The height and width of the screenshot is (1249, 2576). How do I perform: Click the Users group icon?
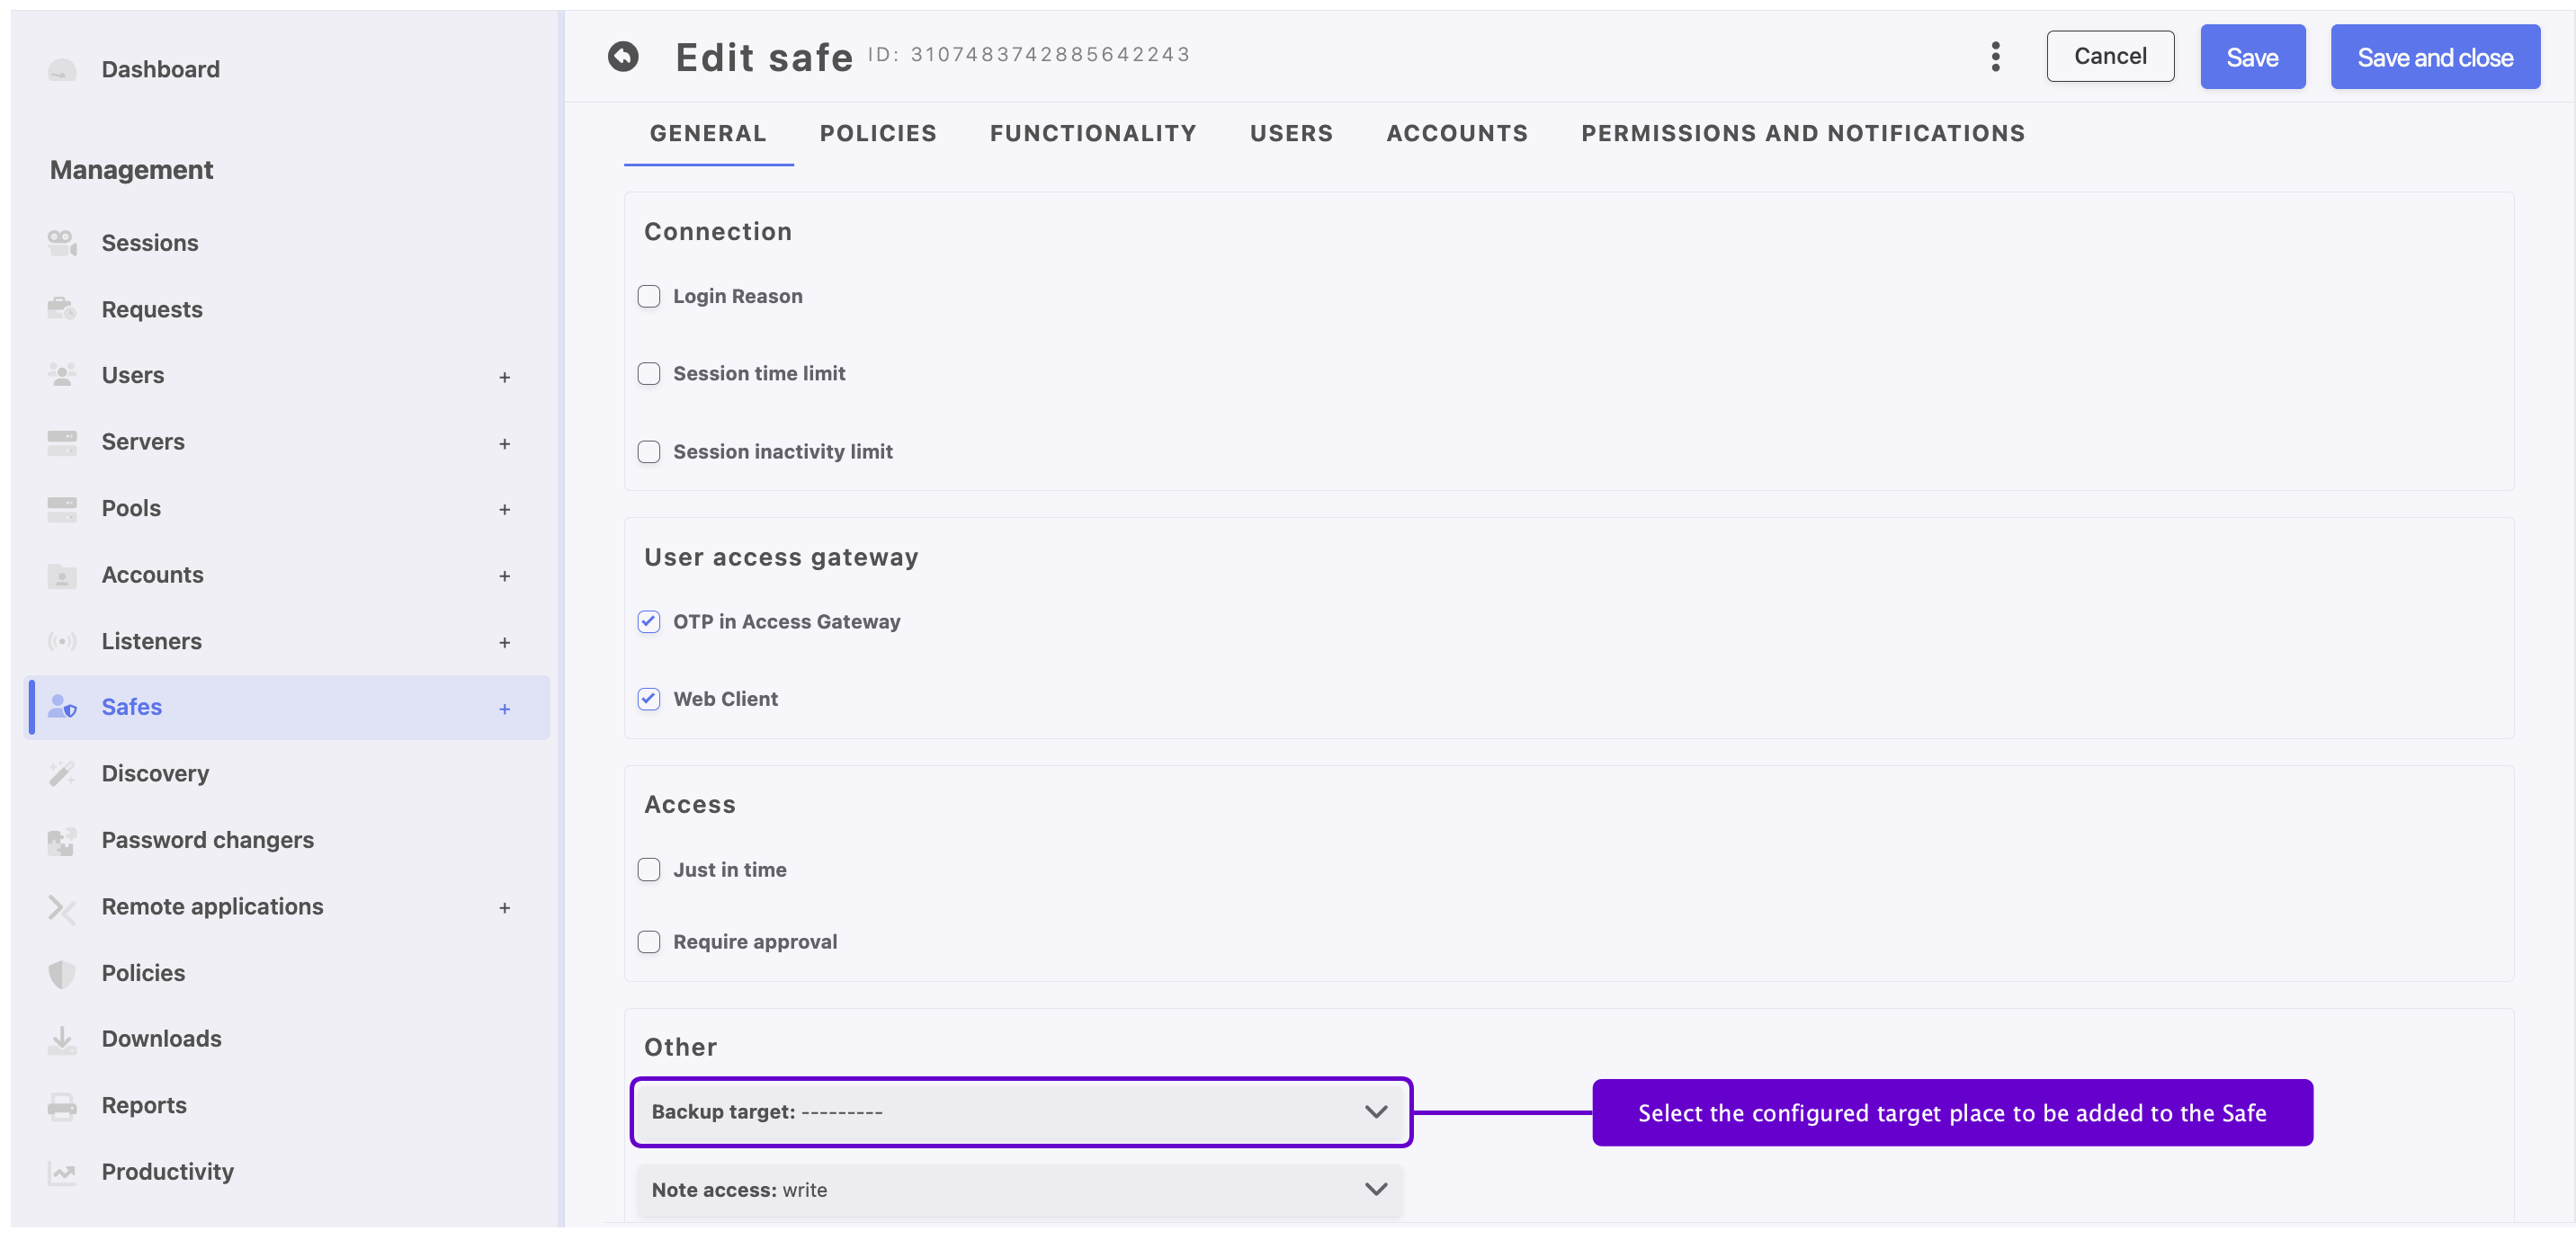pyautogui.click(x=62, y=375)
